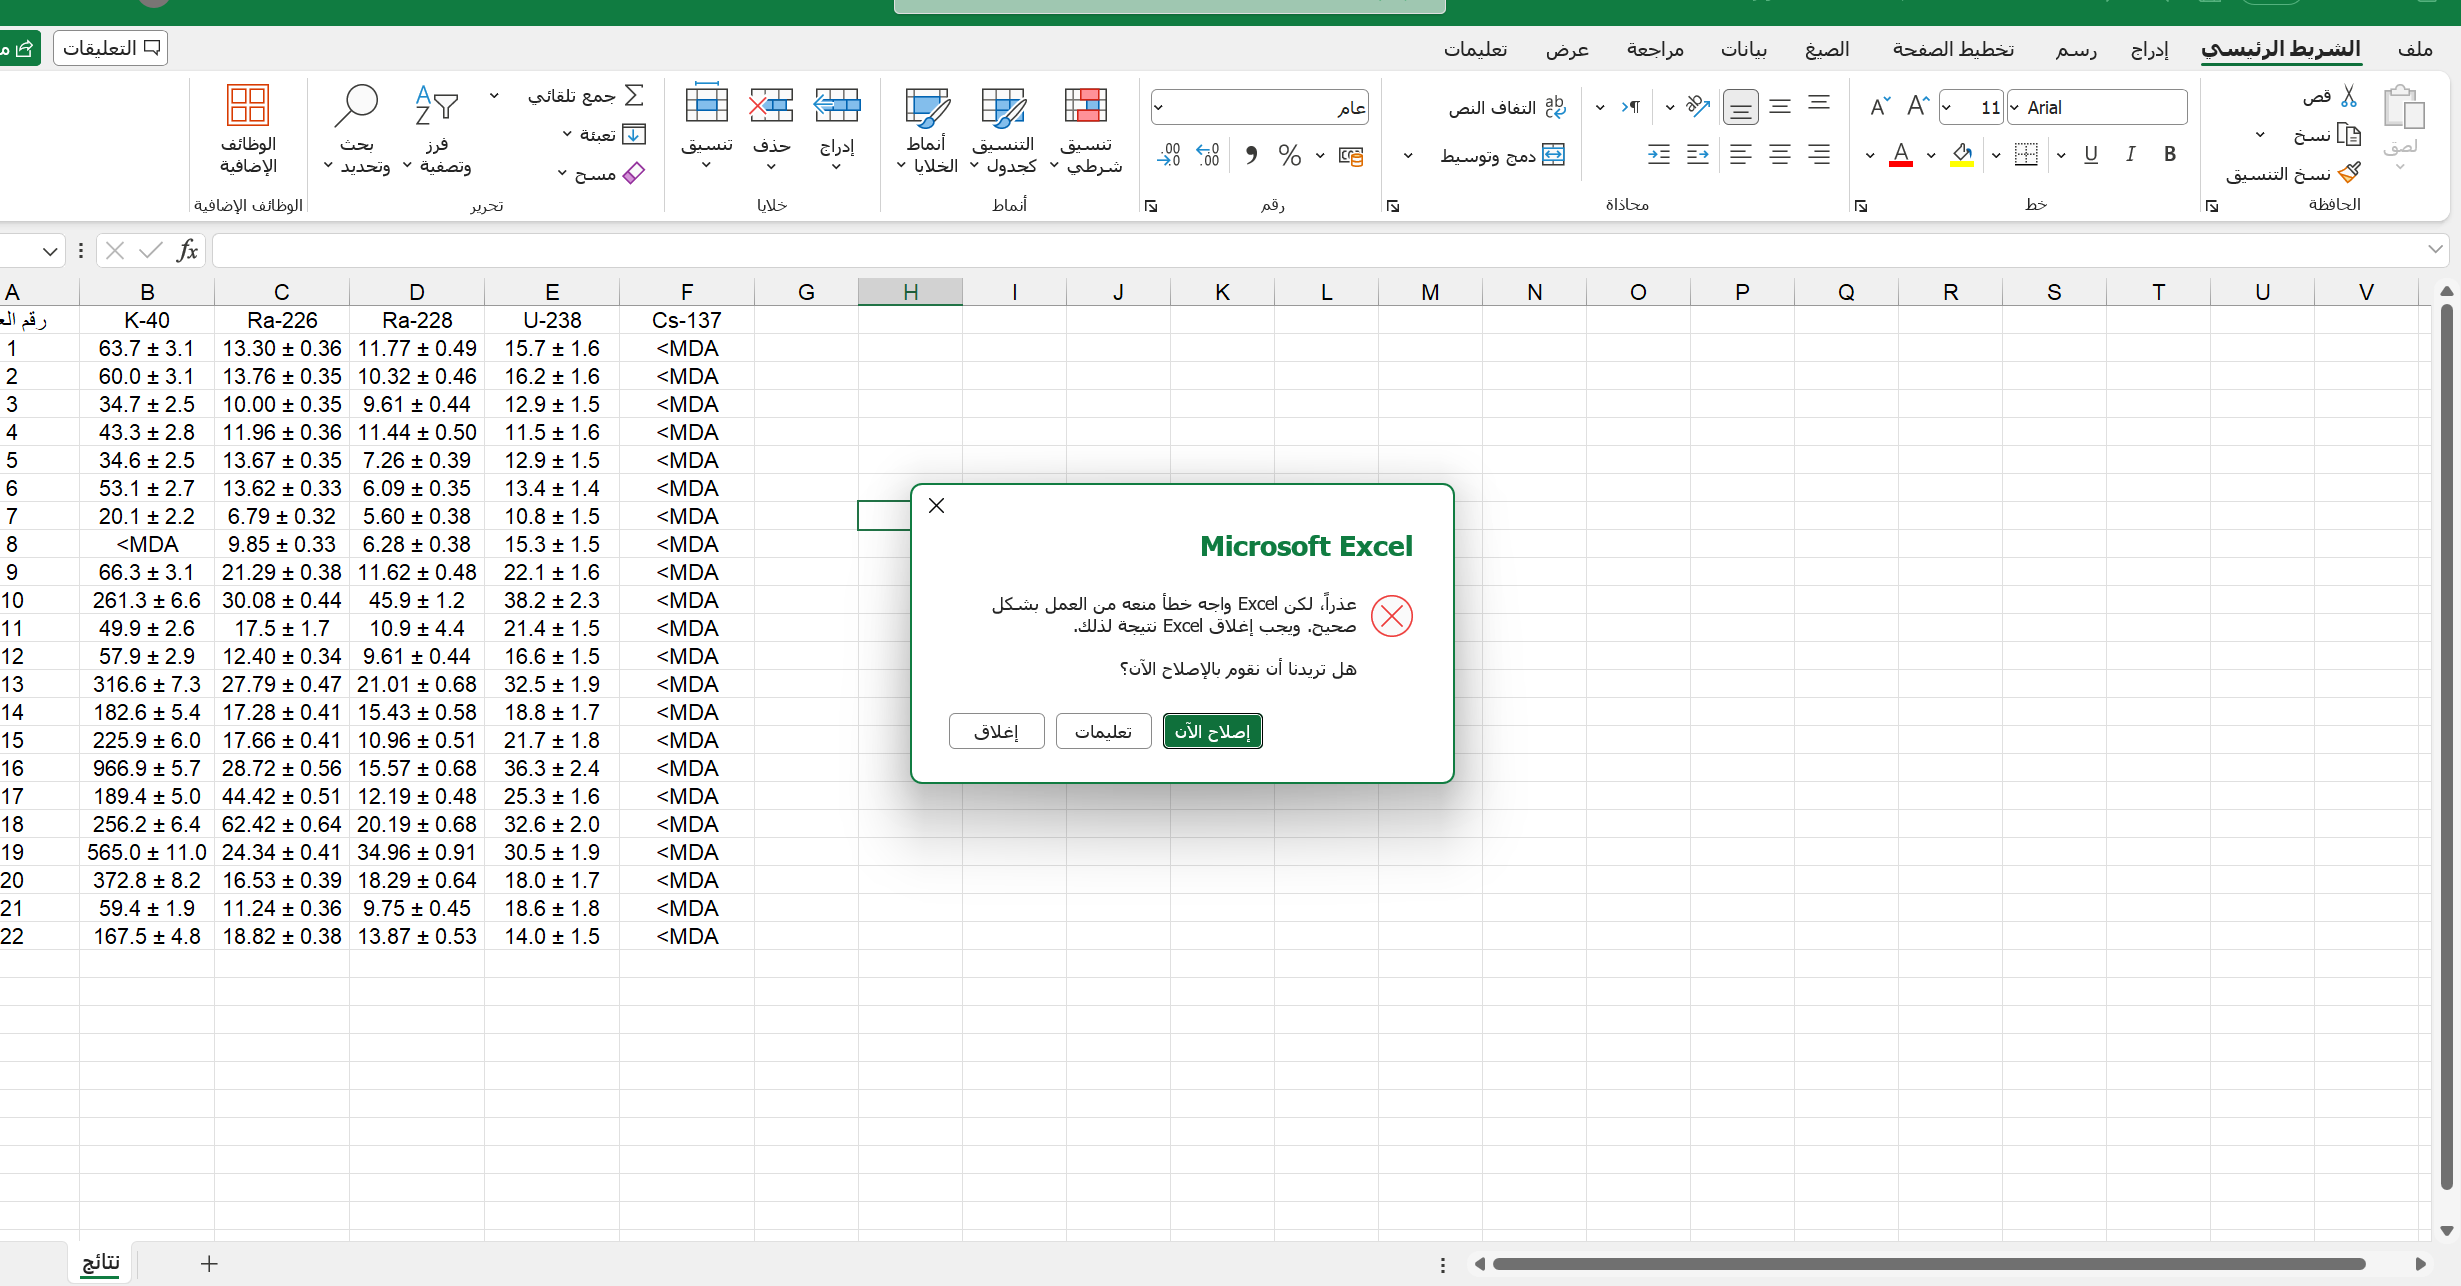The height and width of the screenshot is (1286, 2461).
Task: Toggle Italic formatting
Action: pyautogui.click(x=2130, y=154)
